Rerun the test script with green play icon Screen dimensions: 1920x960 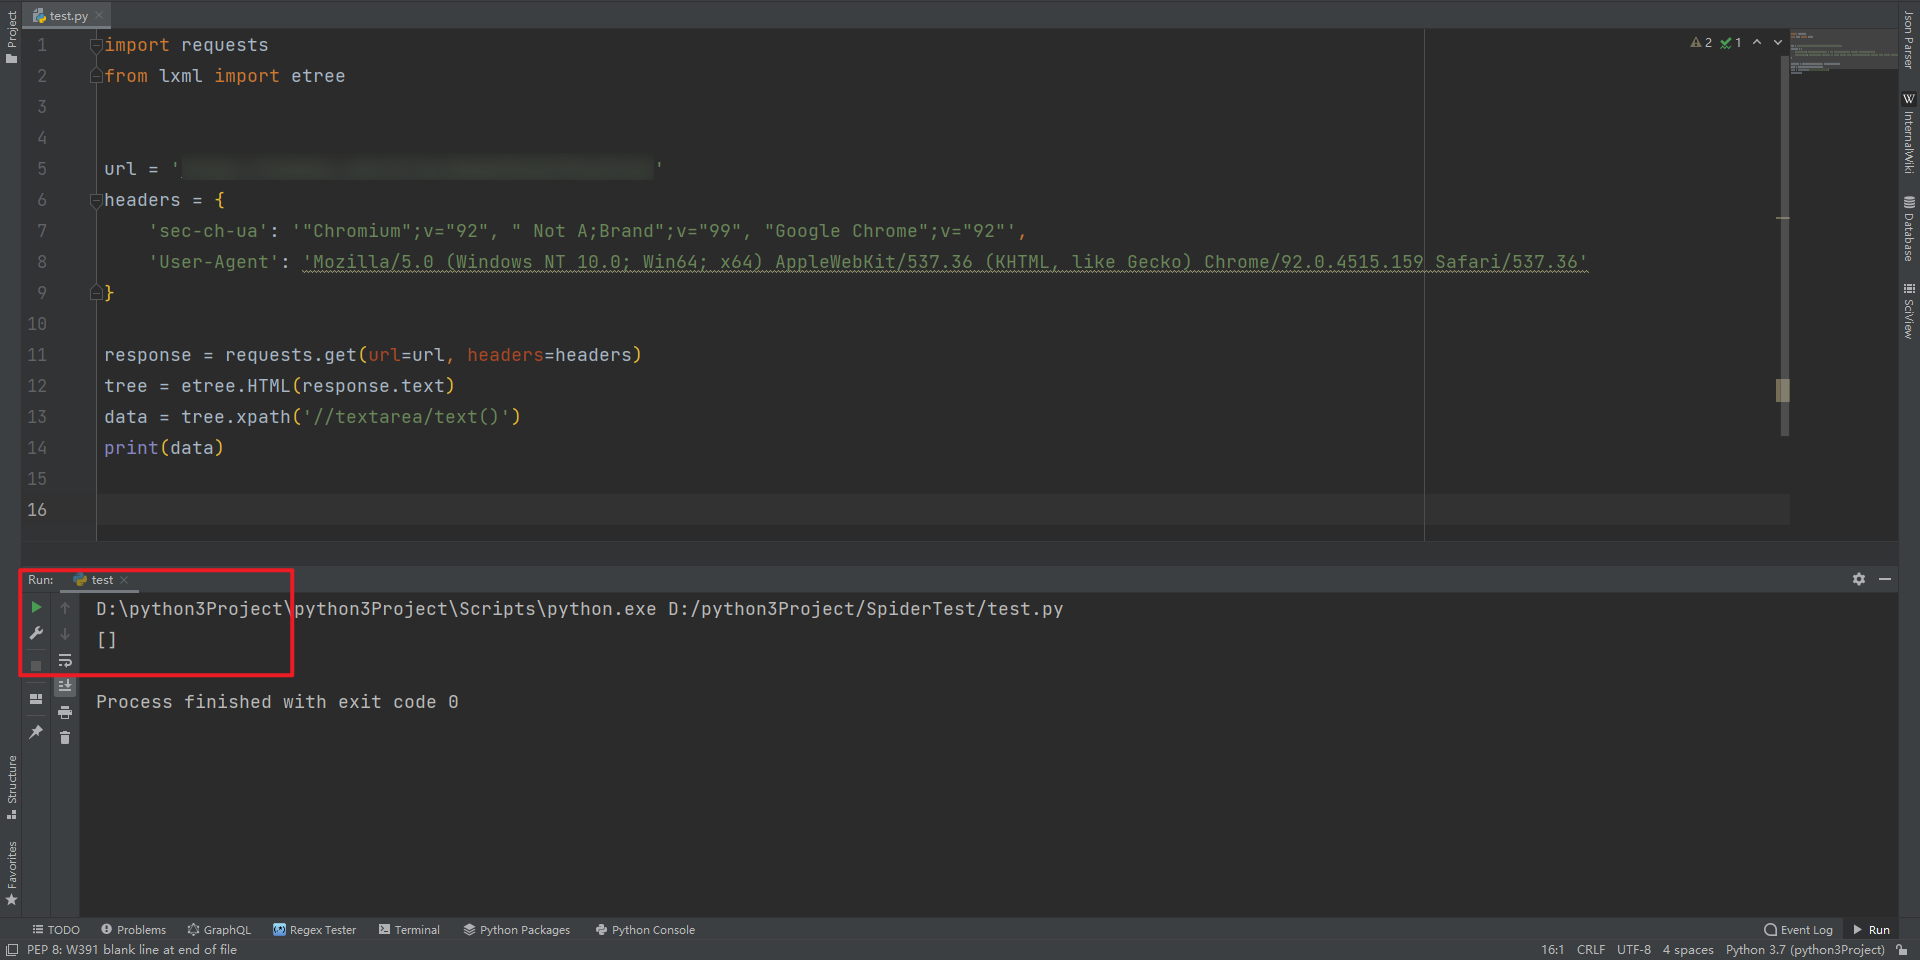[x=36, y=607]
